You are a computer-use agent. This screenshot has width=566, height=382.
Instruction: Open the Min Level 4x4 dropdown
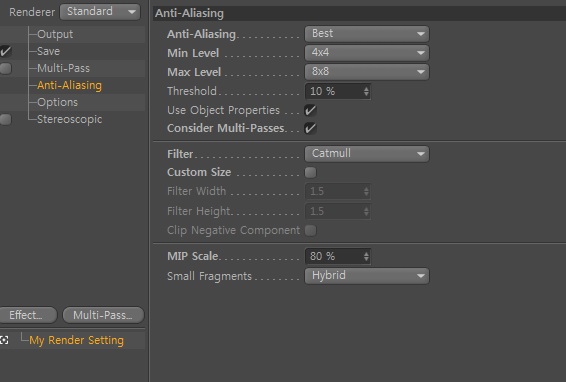(x=367, y=53)
